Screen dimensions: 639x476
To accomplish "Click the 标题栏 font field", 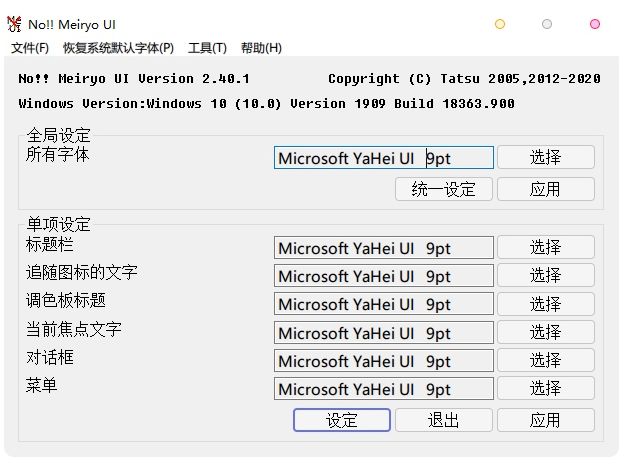I will coord(383,248).
